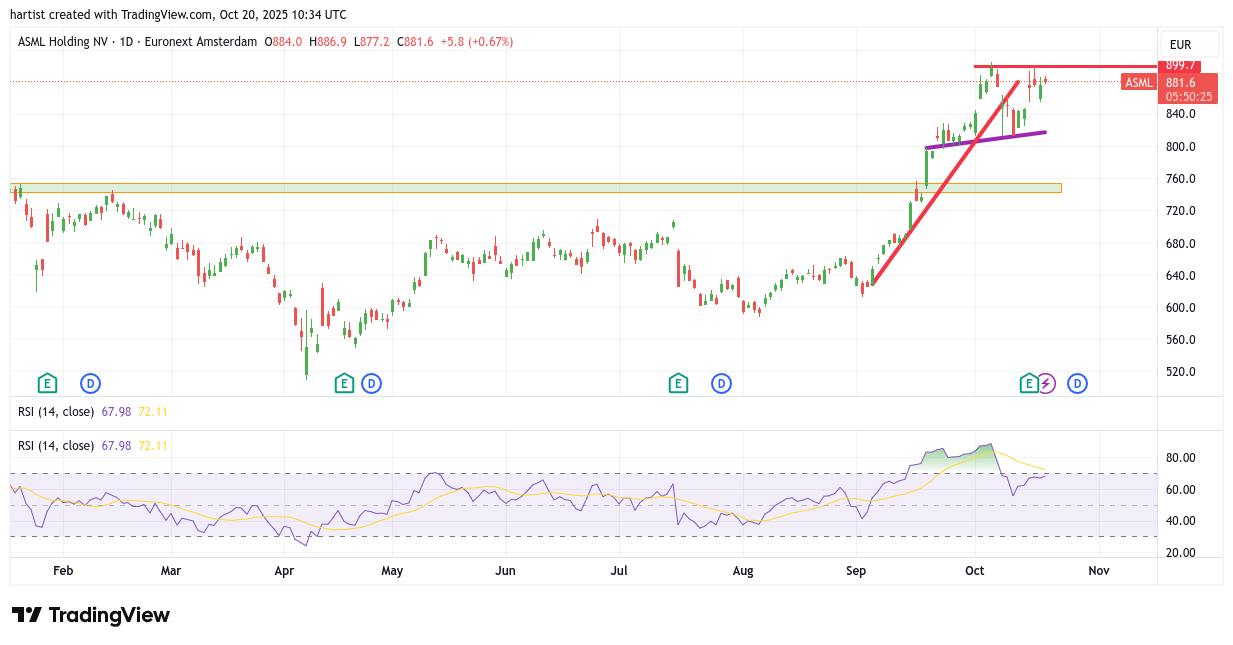Screen dimensions: 1233x645
Task: Select the dividend marker in late April
Action: pyautogui.click(x=372, y=383)
